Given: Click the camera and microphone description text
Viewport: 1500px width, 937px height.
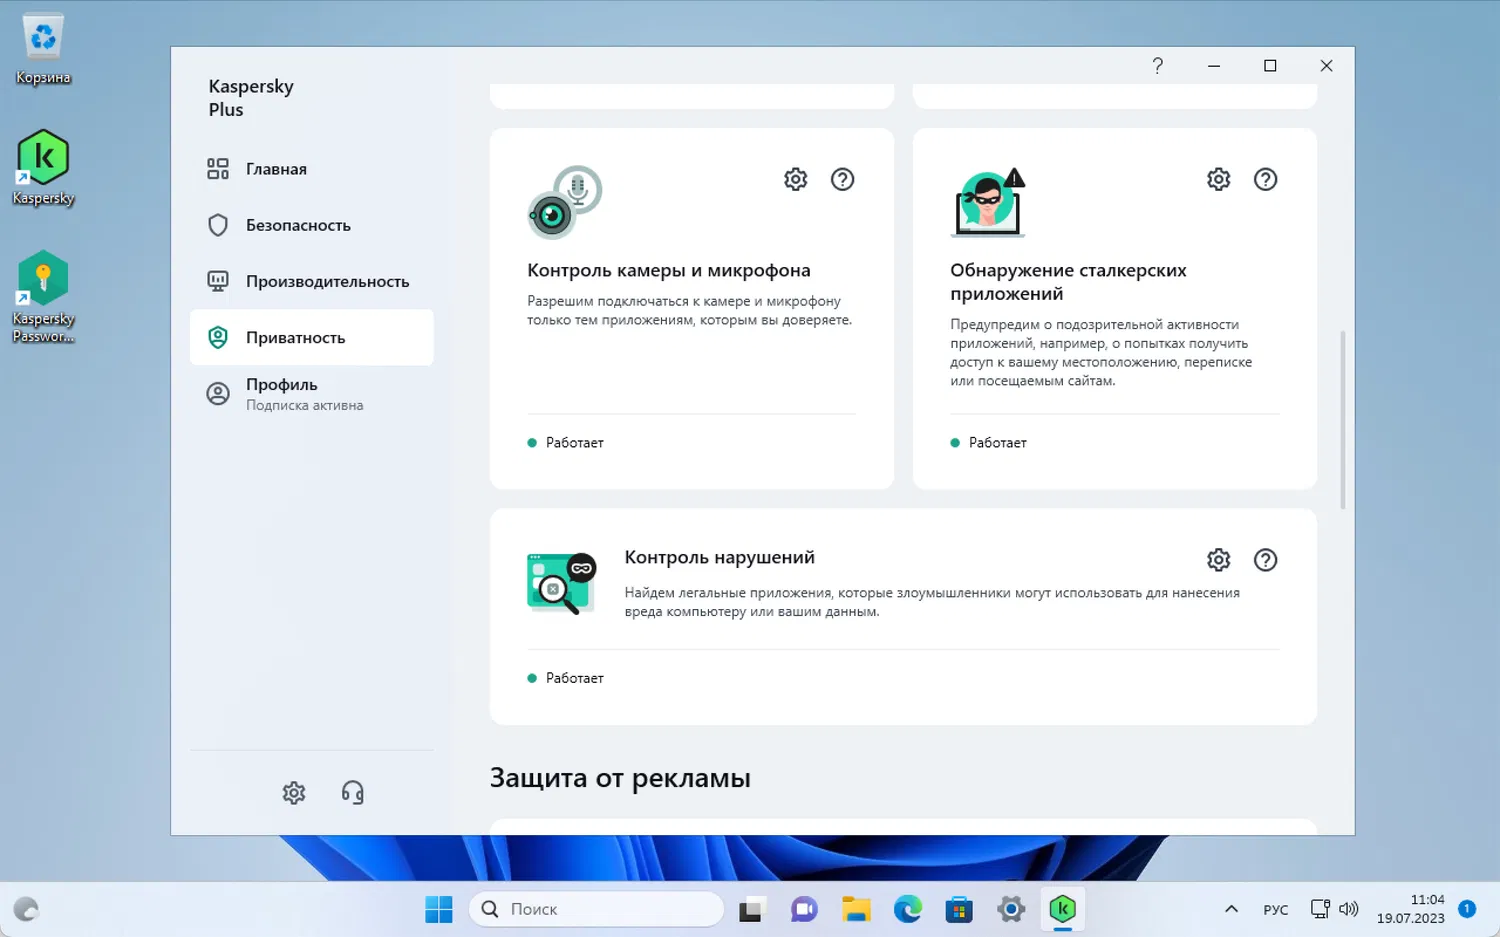Looking at the screenshot, I should (x=690, y=311).
